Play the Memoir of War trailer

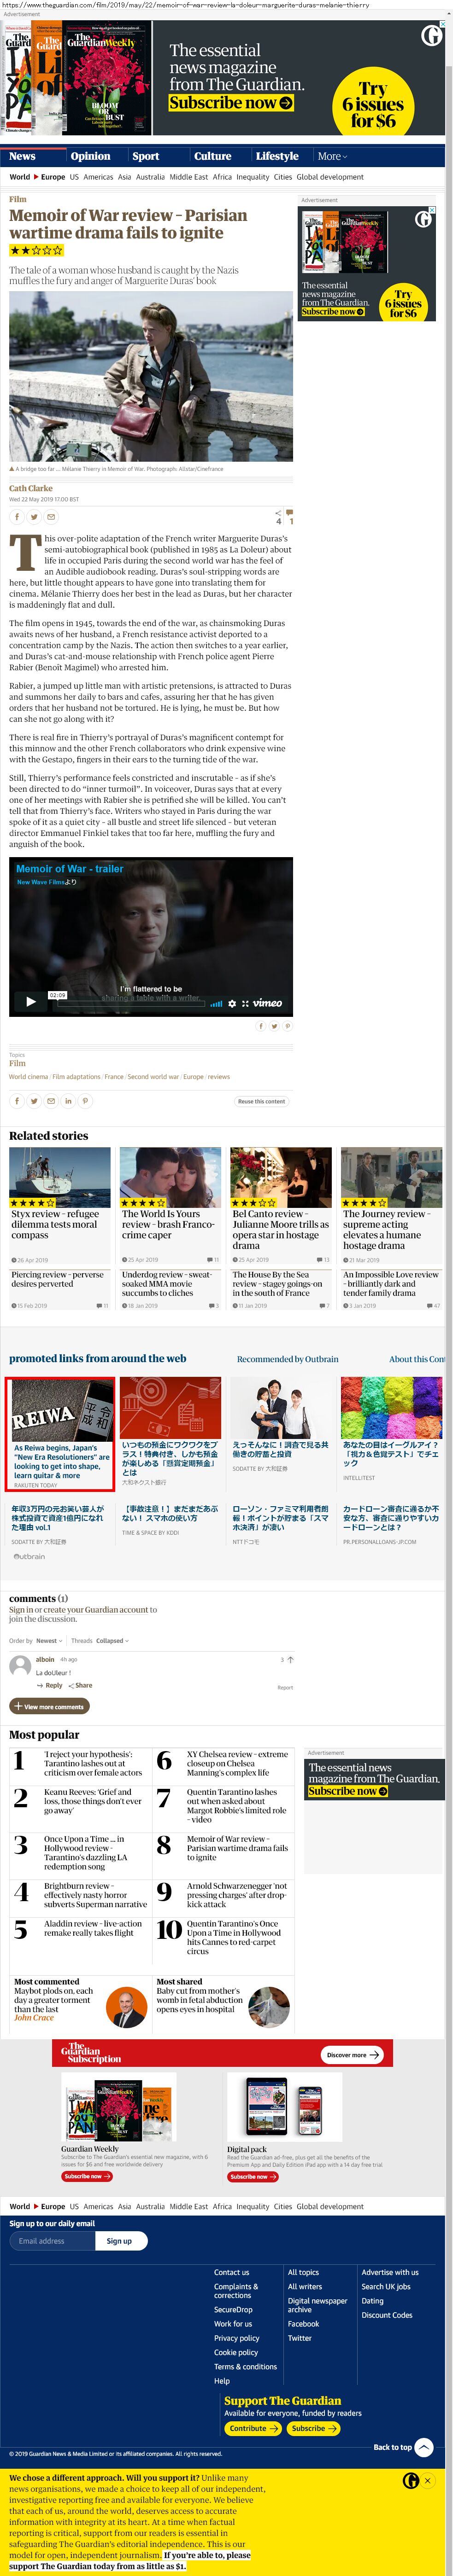(x=30, y=1001)
